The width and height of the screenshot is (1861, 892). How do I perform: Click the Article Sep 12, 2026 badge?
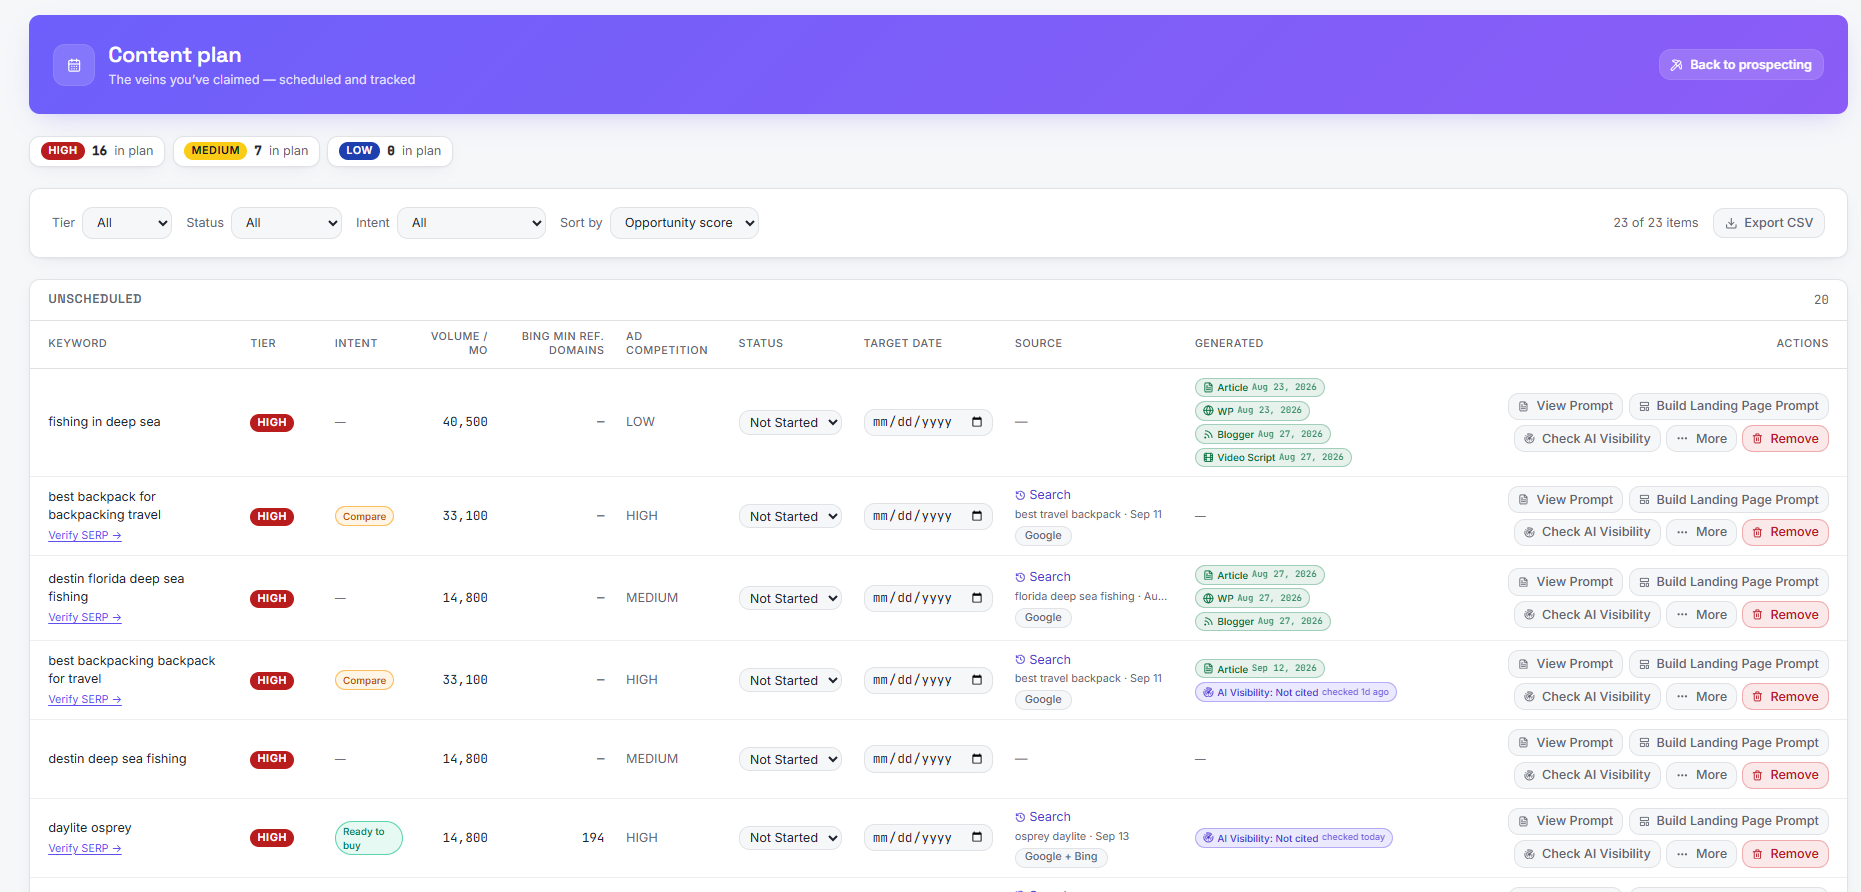pos(1259,668)
